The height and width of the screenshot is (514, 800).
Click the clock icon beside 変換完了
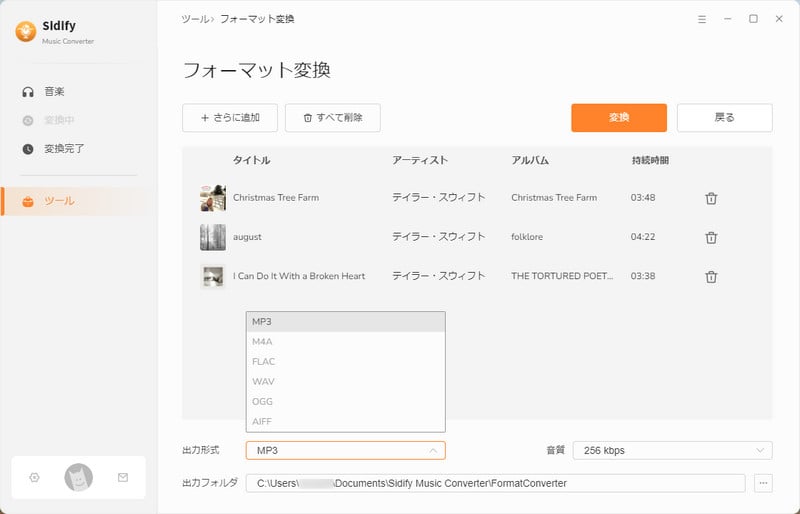(28, 149)
